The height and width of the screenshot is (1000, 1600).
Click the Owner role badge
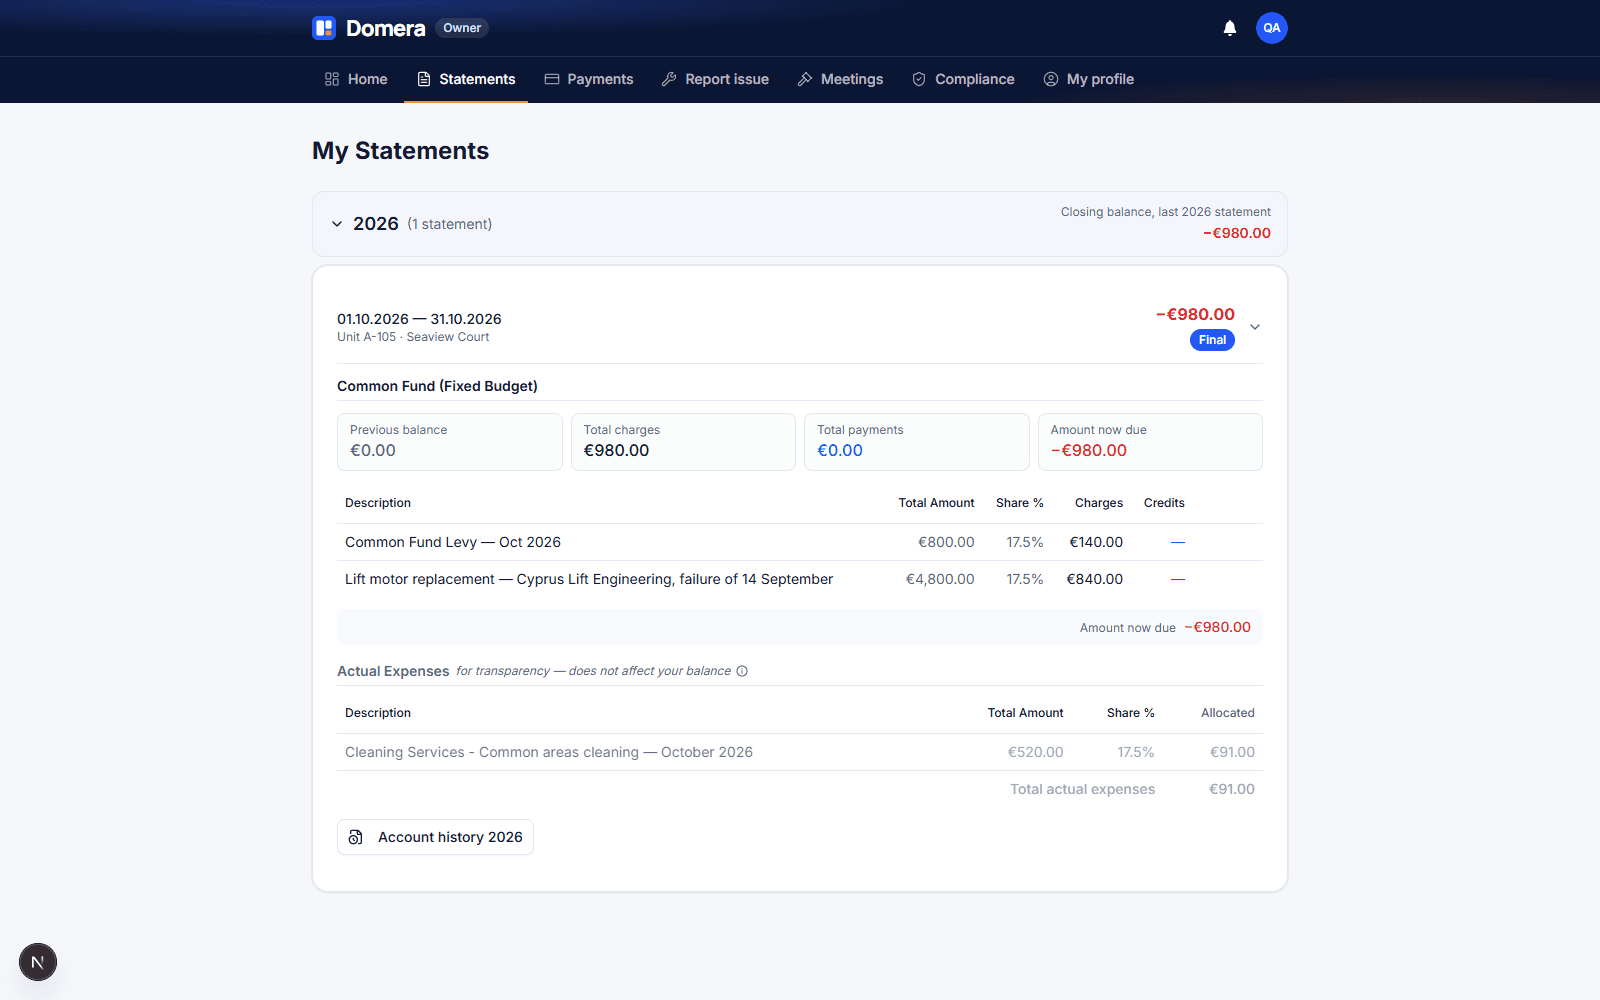462,28
